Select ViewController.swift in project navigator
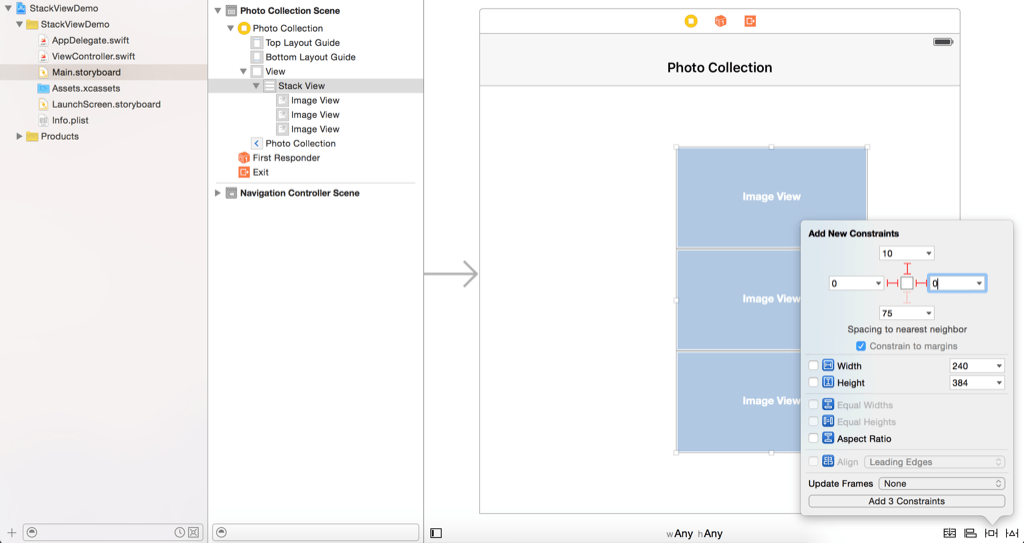The width and height of the screenshot is (1024, 543). pos(92,56)
